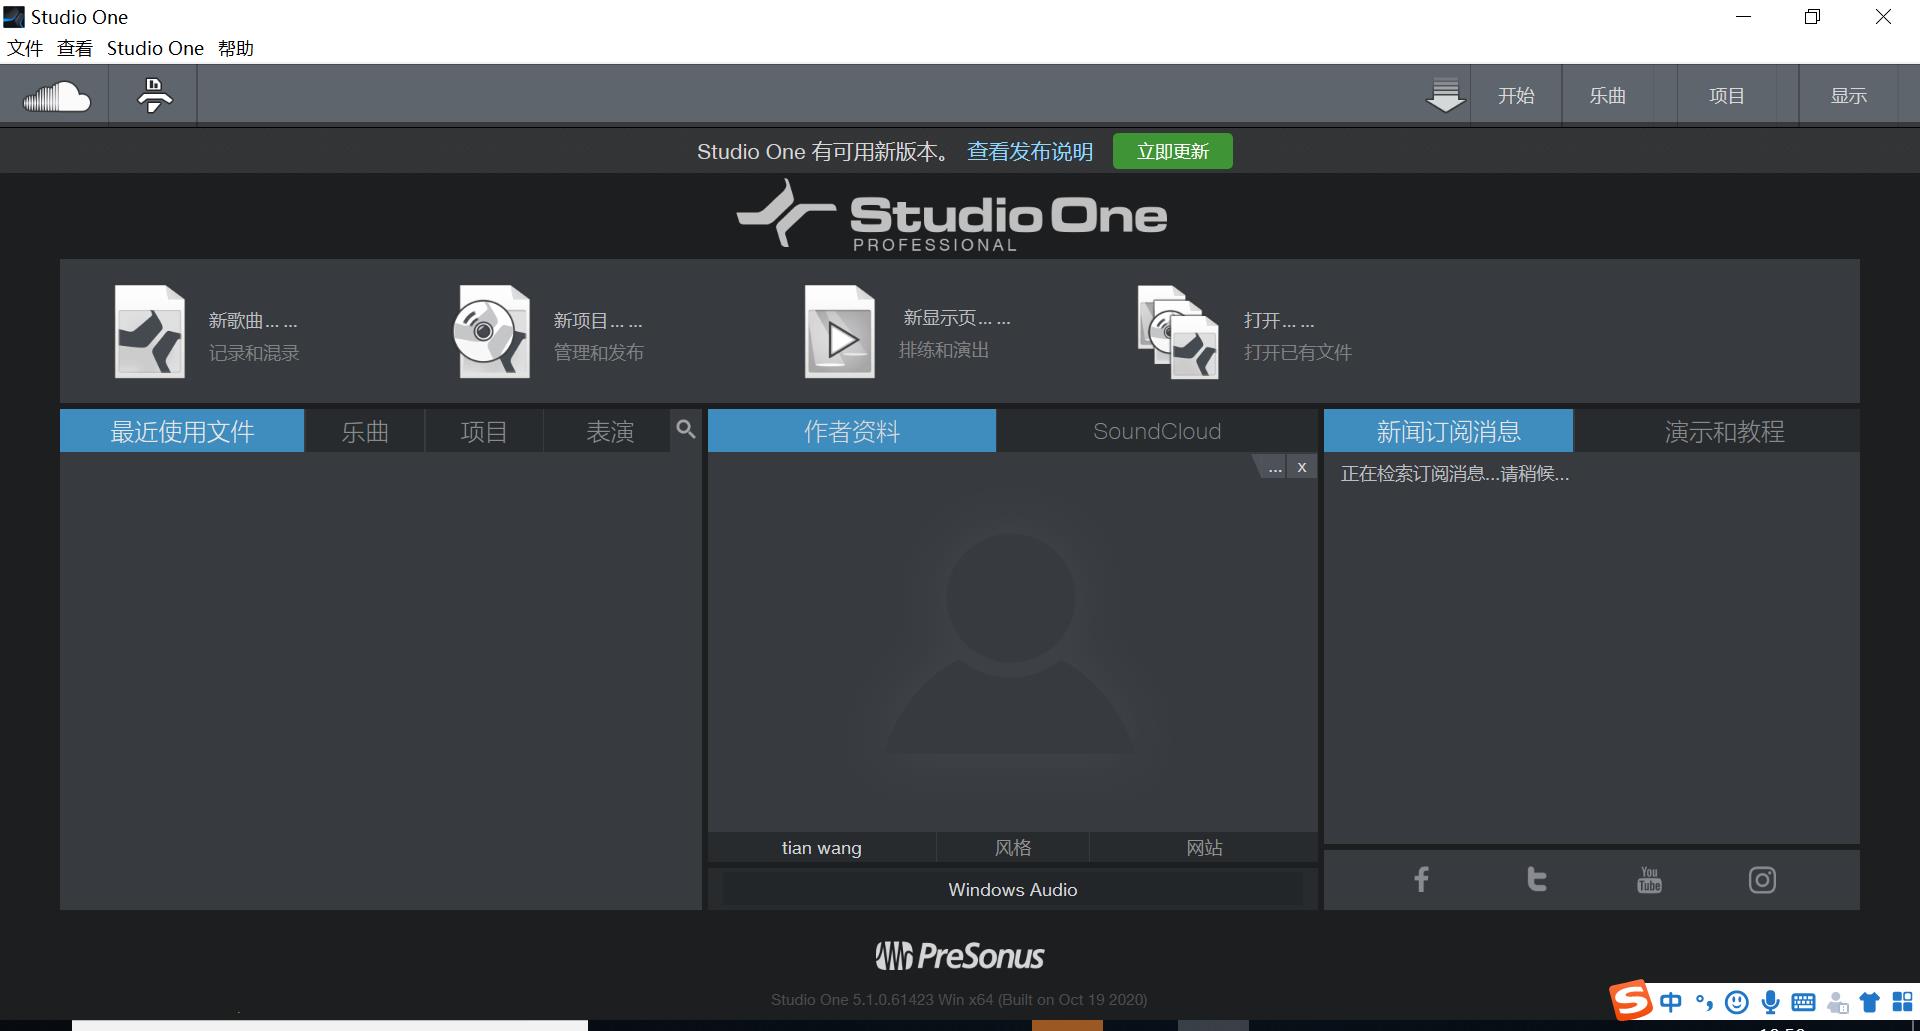Click the Sogou account person icon
This screenshot has width=1920, height=1031.
click(1837, 1002)
